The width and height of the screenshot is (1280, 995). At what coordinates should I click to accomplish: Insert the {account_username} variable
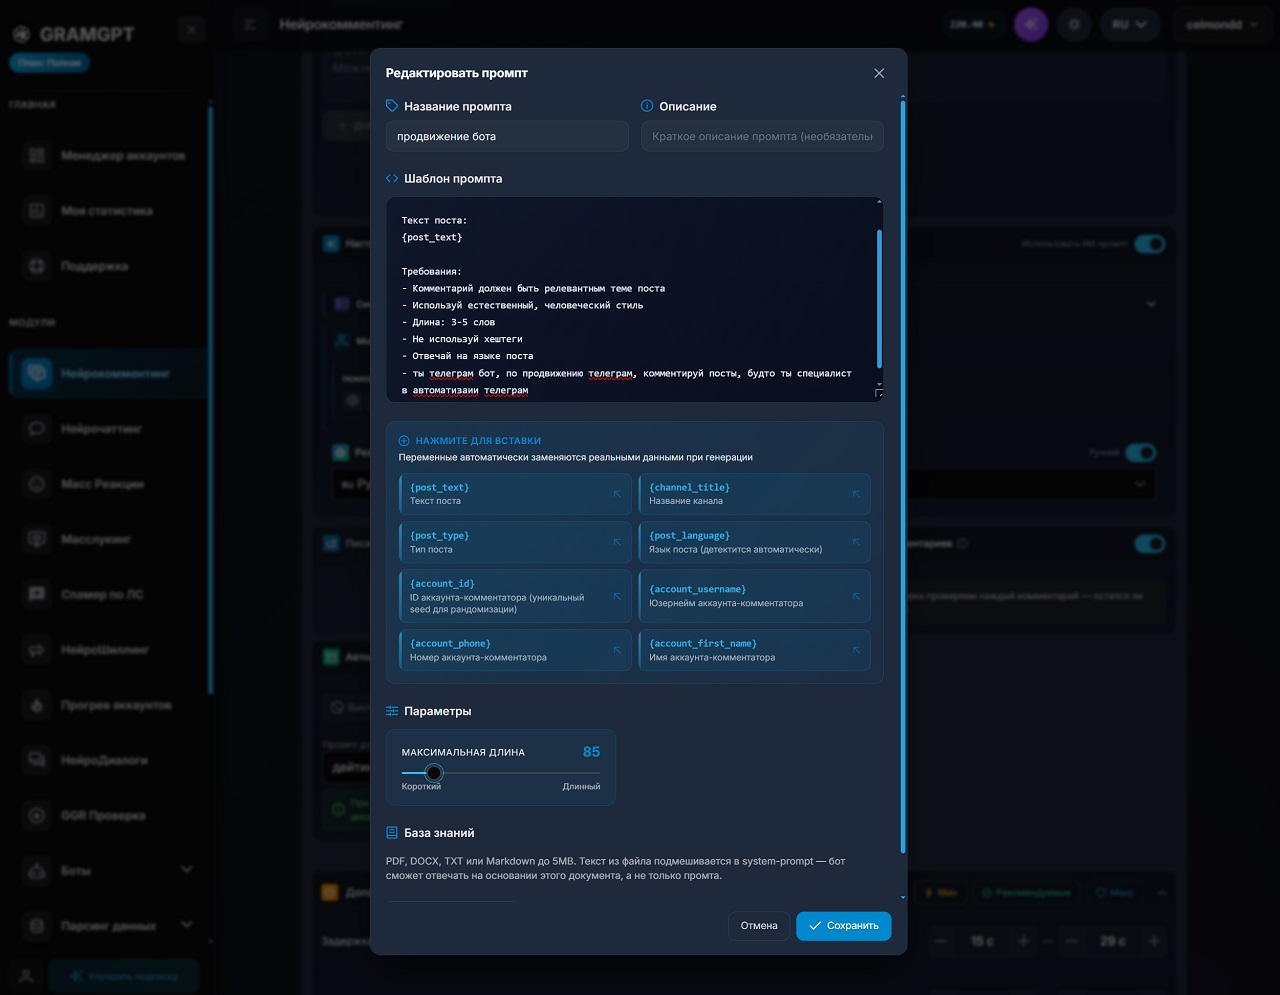tap(754, 596)
